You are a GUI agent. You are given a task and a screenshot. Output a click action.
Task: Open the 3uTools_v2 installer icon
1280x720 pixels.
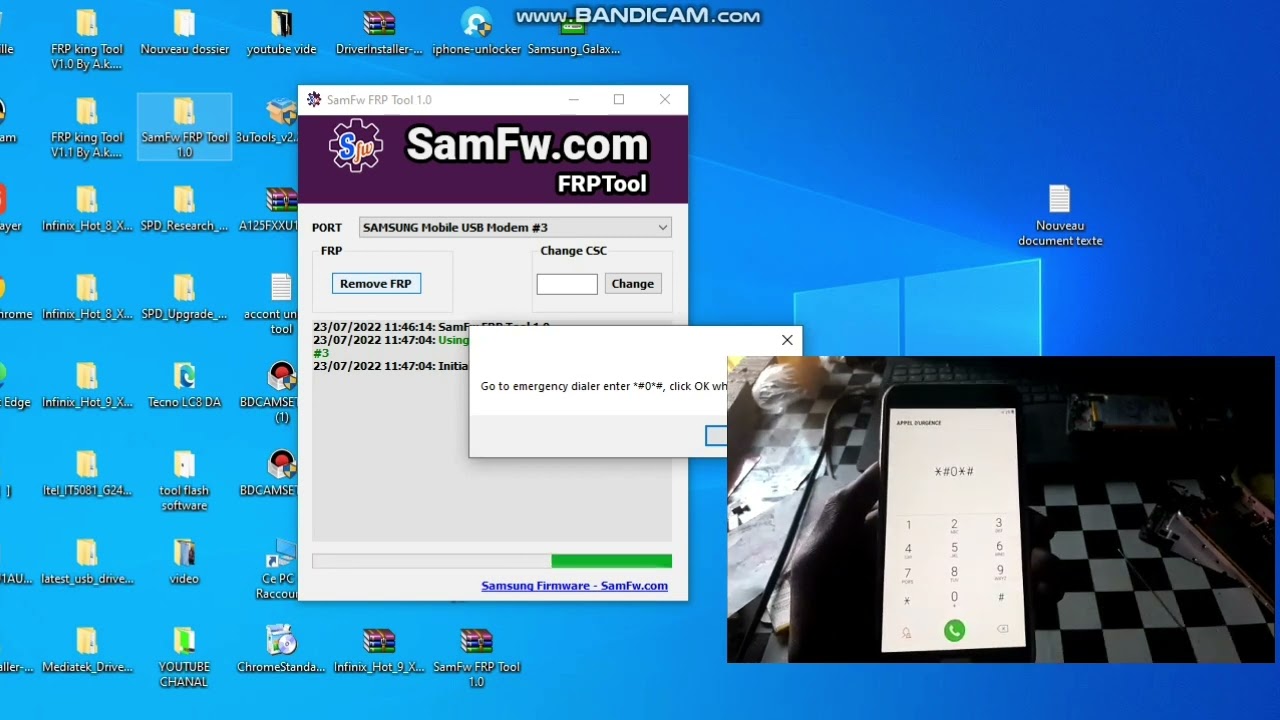[x=282, y=121]
